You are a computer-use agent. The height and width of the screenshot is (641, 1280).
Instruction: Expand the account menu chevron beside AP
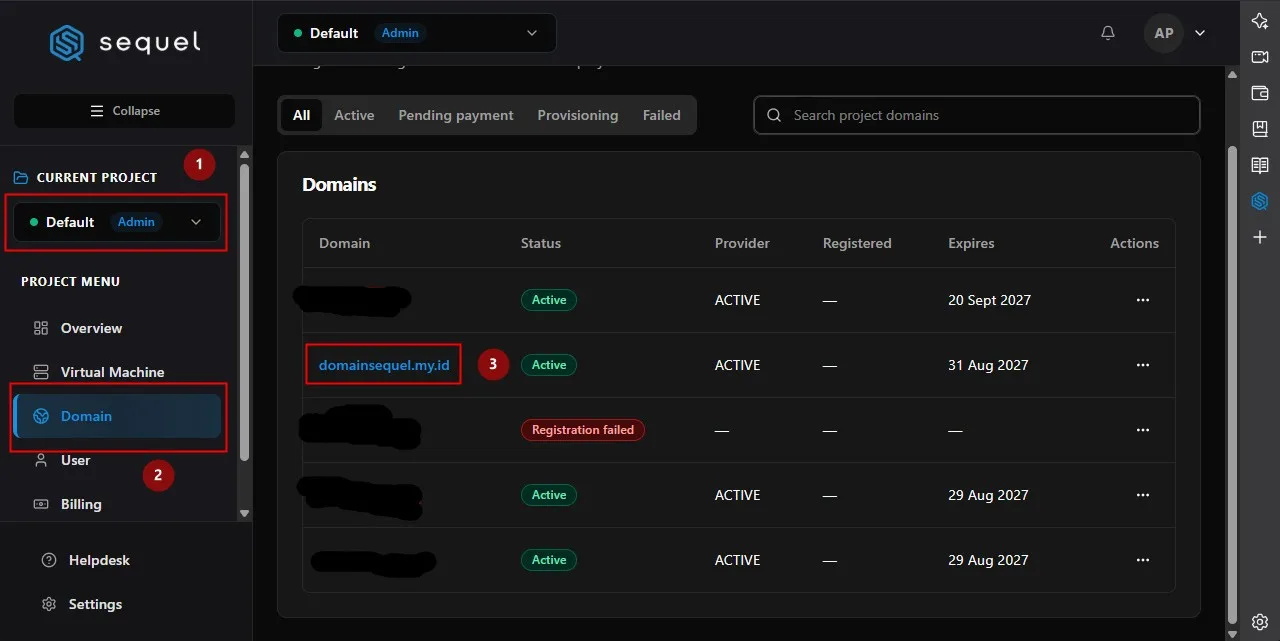1200,33
